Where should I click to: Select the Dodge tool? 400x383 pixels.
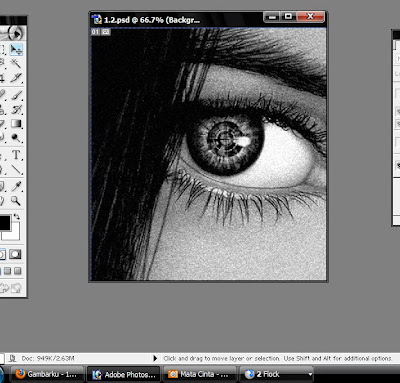pos(16,138)
